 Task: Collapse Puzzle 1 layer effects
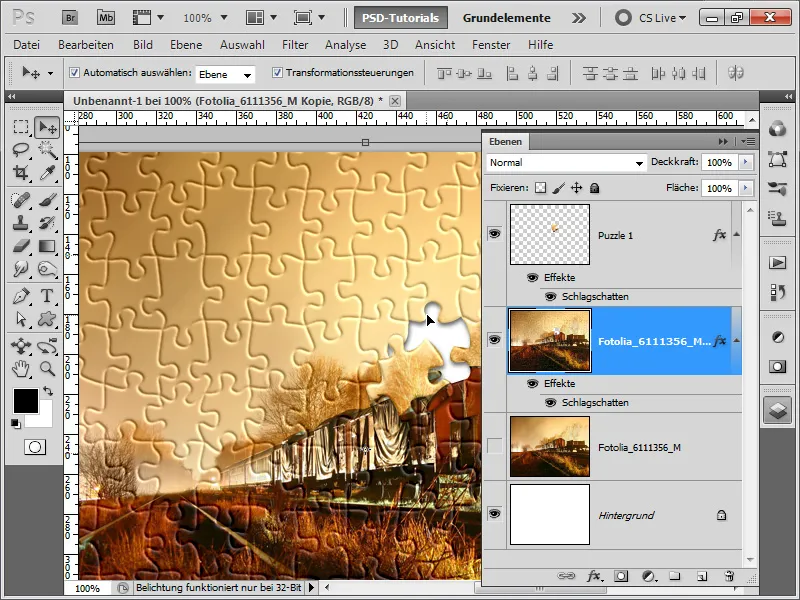(736, 234)
